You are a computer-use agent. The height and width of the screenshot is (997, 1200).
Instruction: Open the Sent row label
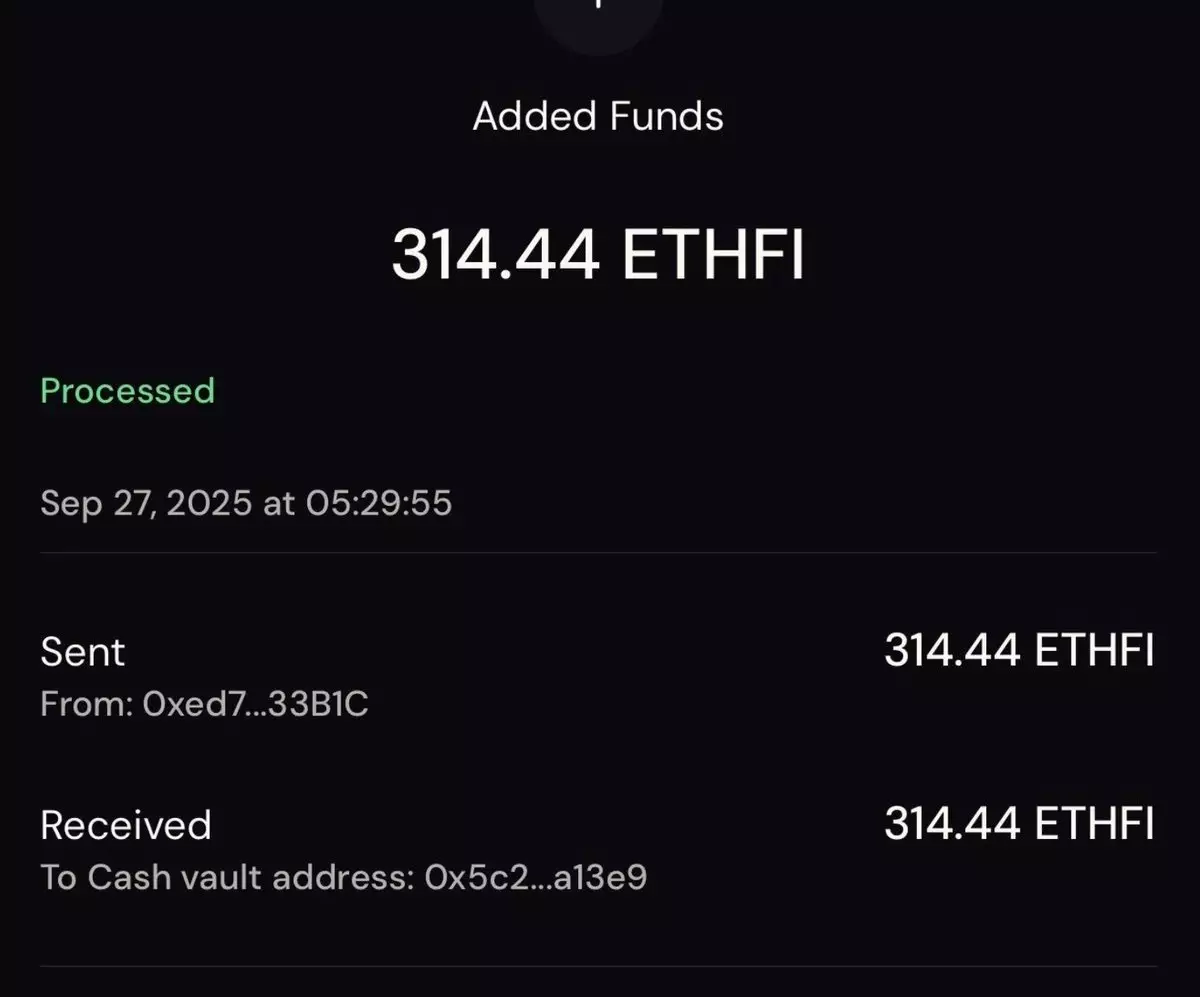pyautogui.click(x=83, y=652)
